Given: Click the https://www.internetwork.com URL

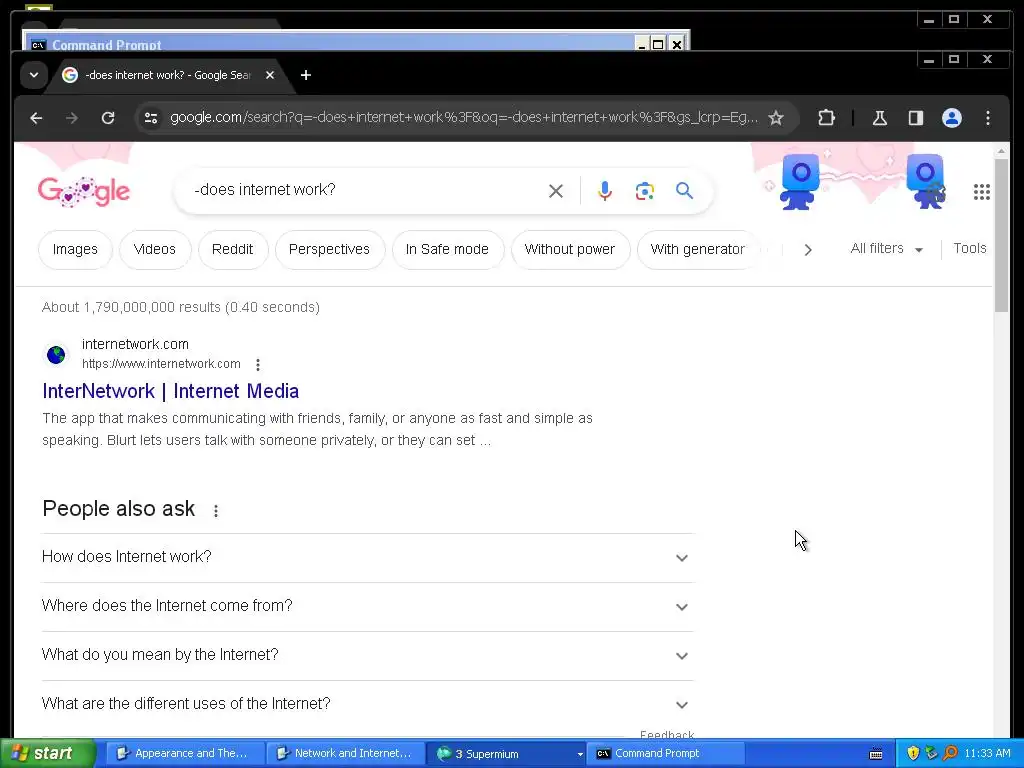Looking at the screenshot, I should pos(161,364).
